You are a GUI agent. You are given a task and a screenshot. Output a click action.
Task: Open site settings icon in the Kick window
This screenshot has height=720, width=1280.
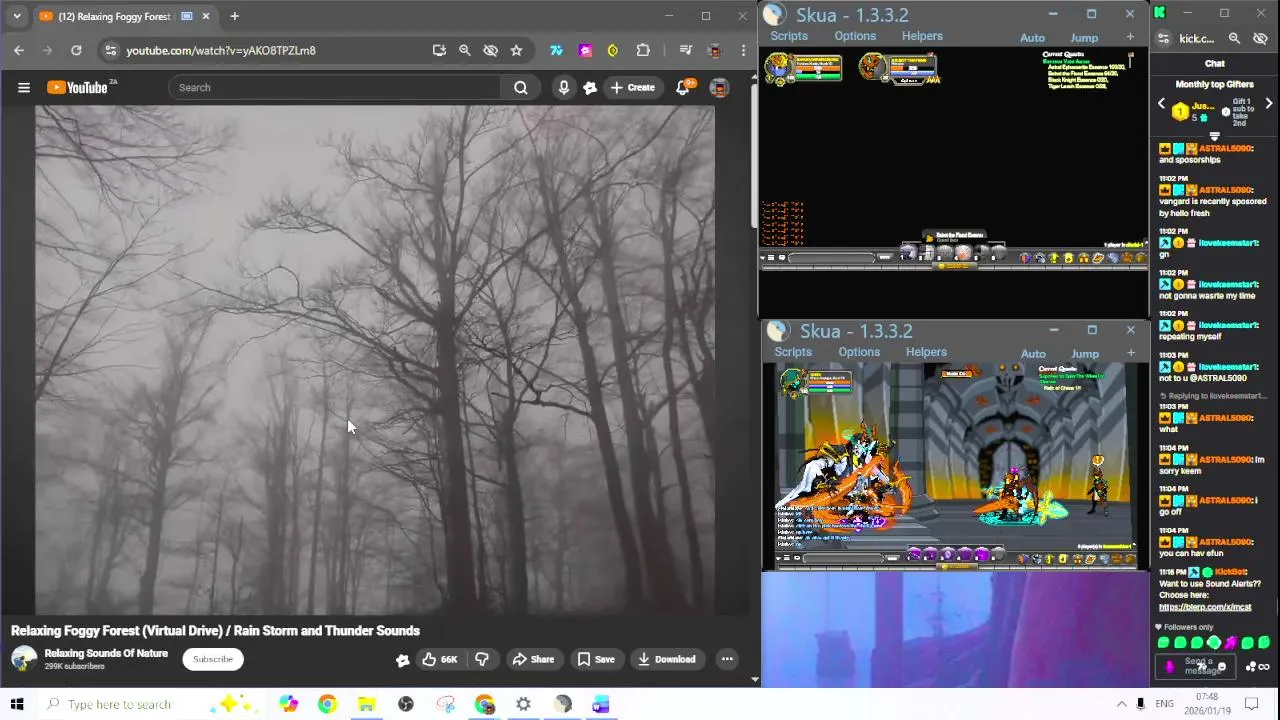[x=1163, y=39]
